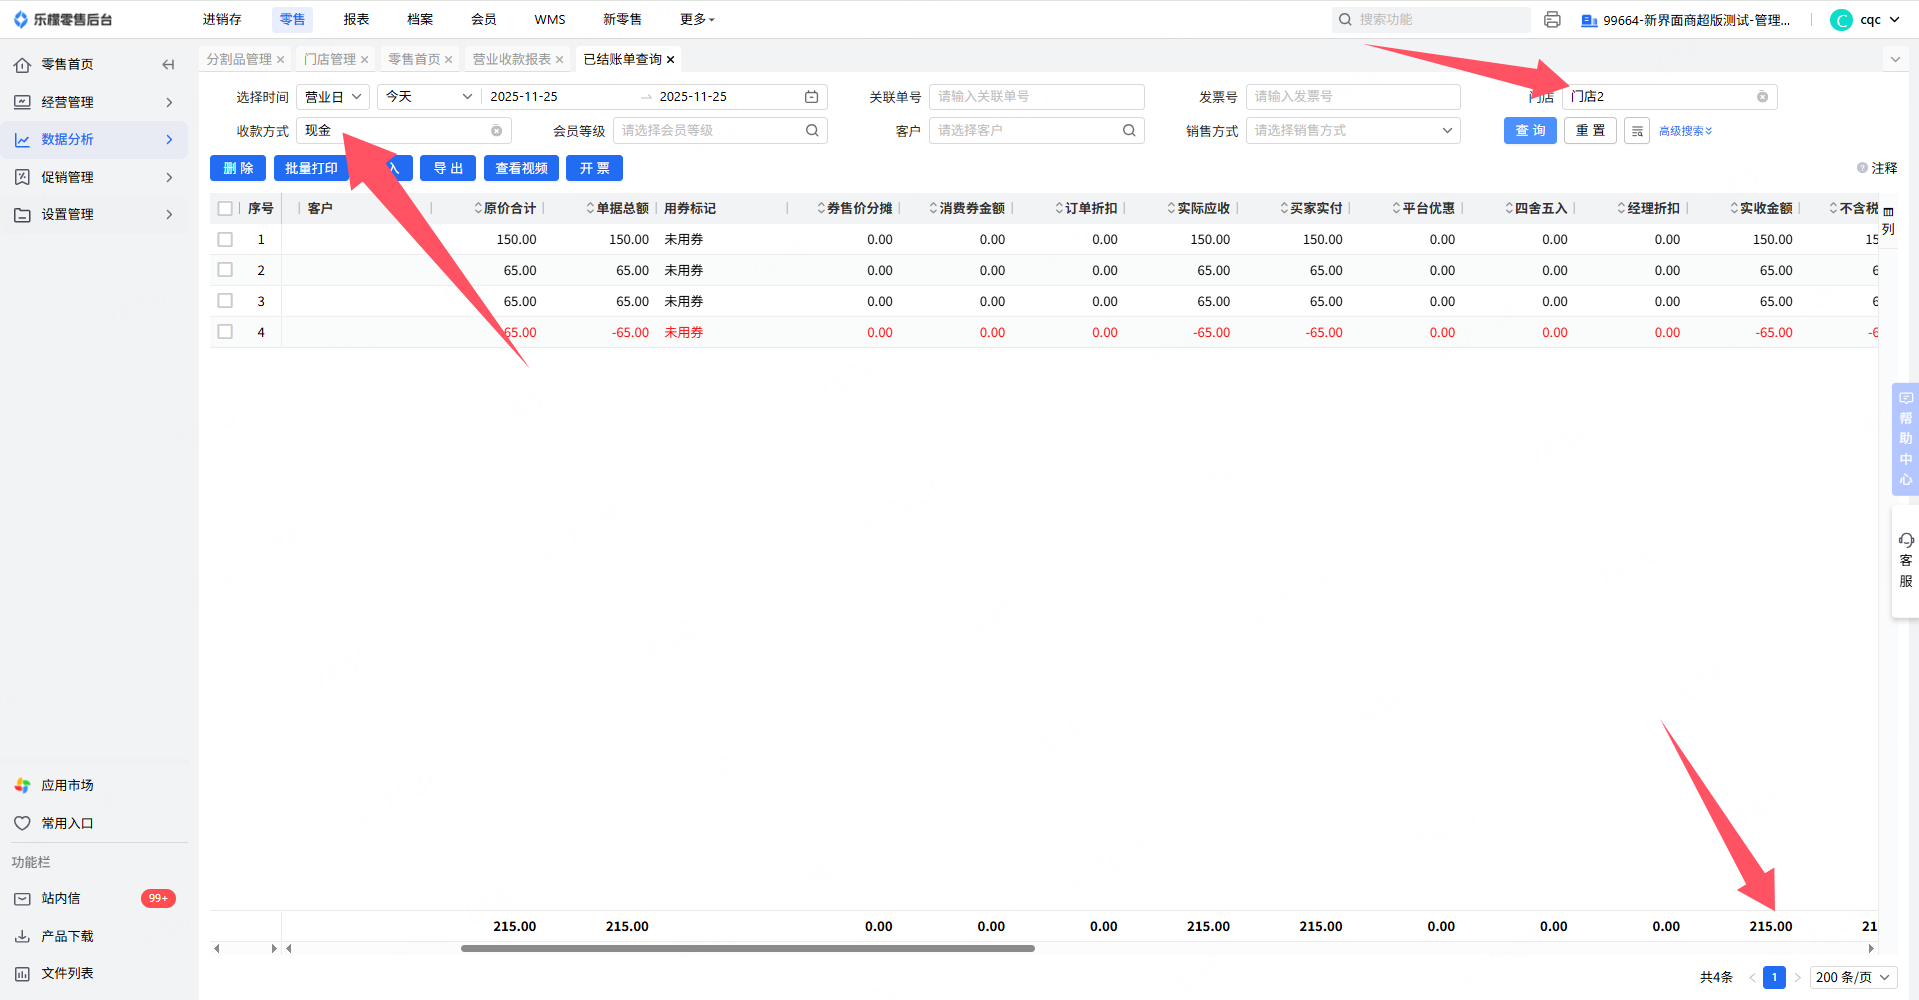
Task: Open the 新零售 top menu
Action: click(622, 20)
